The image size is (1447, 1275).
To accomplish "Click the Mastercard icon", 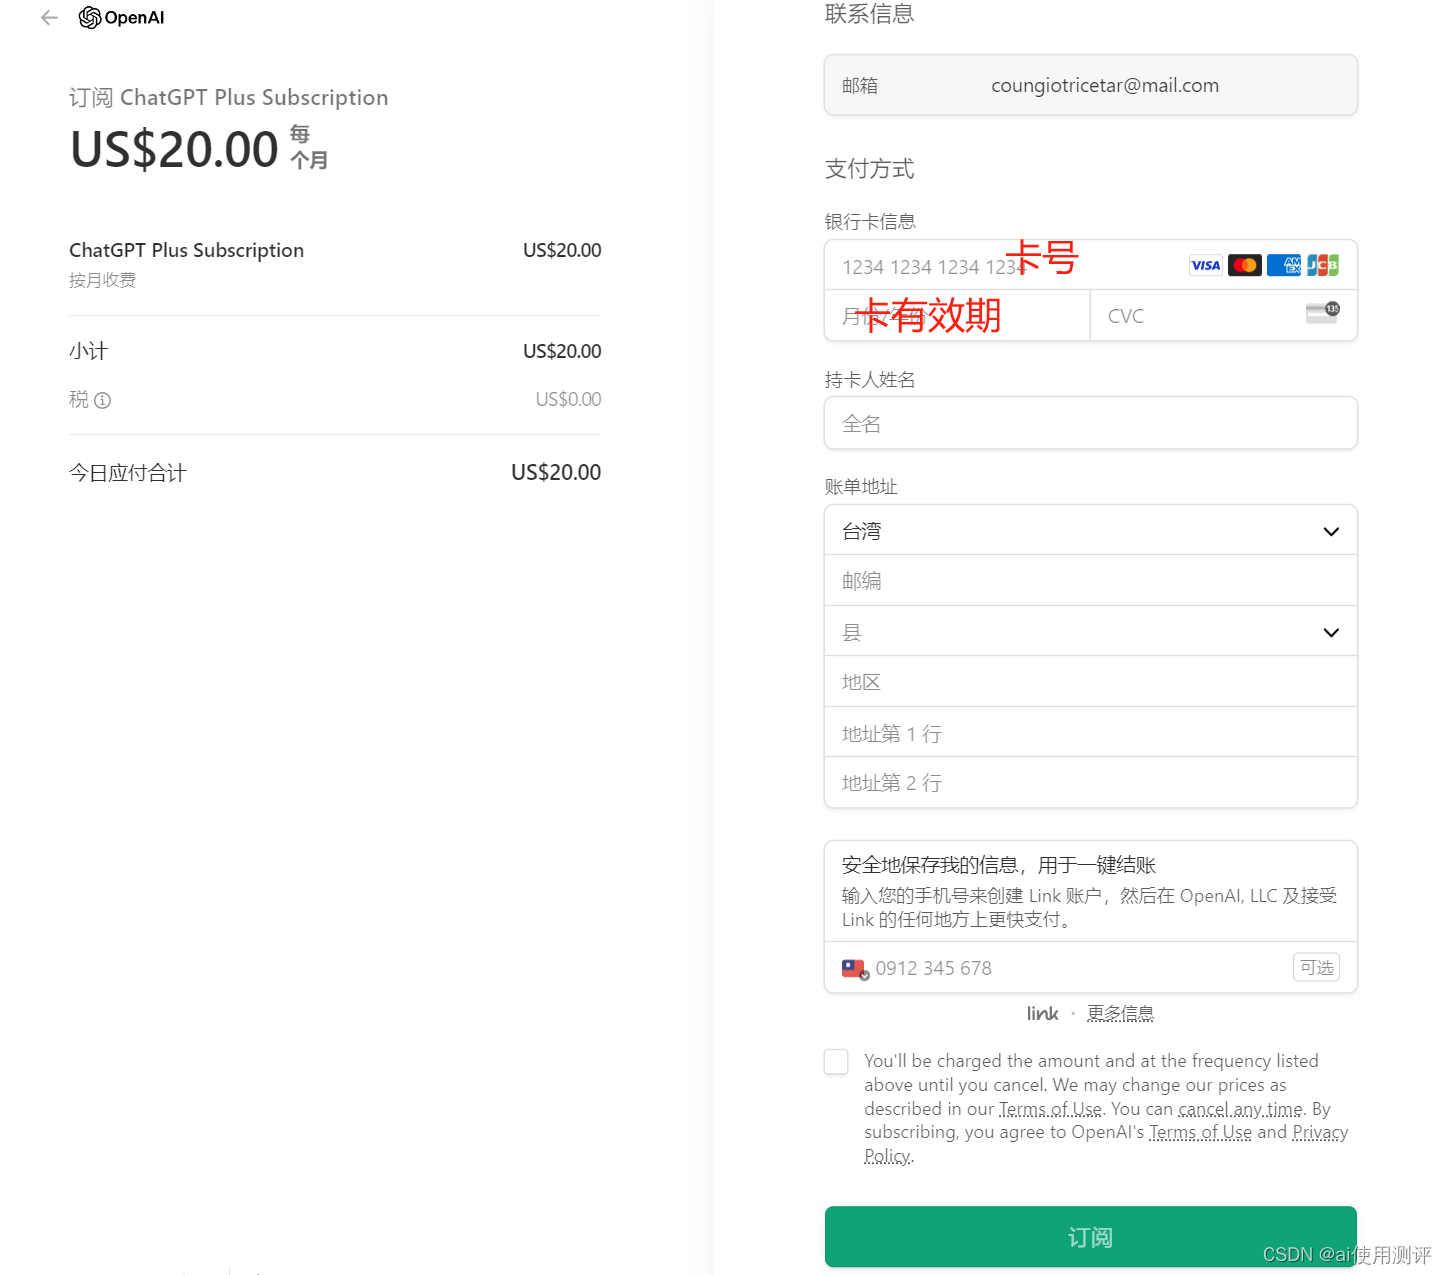I will pos(1244,265).
